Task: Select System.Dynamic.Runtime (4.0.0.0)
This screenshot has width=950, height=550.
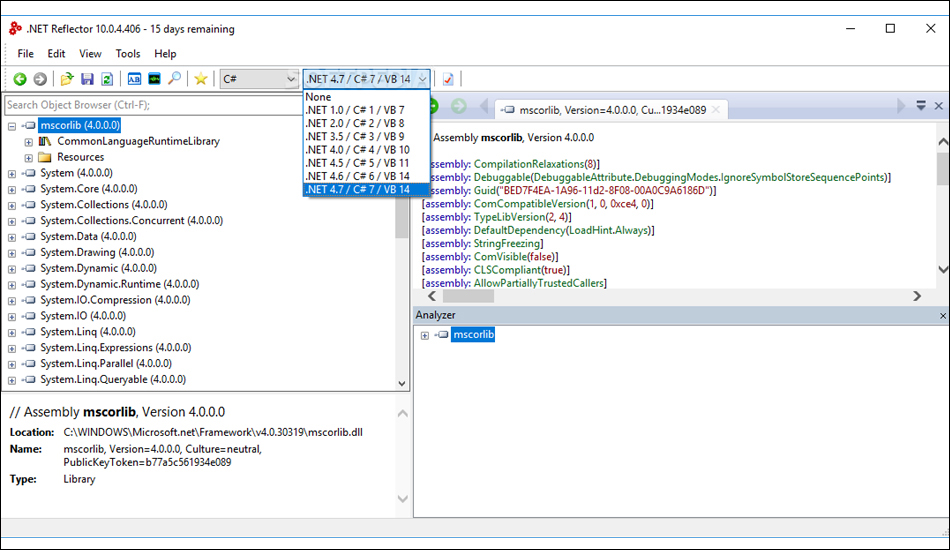Action: [x=119, y=285]
